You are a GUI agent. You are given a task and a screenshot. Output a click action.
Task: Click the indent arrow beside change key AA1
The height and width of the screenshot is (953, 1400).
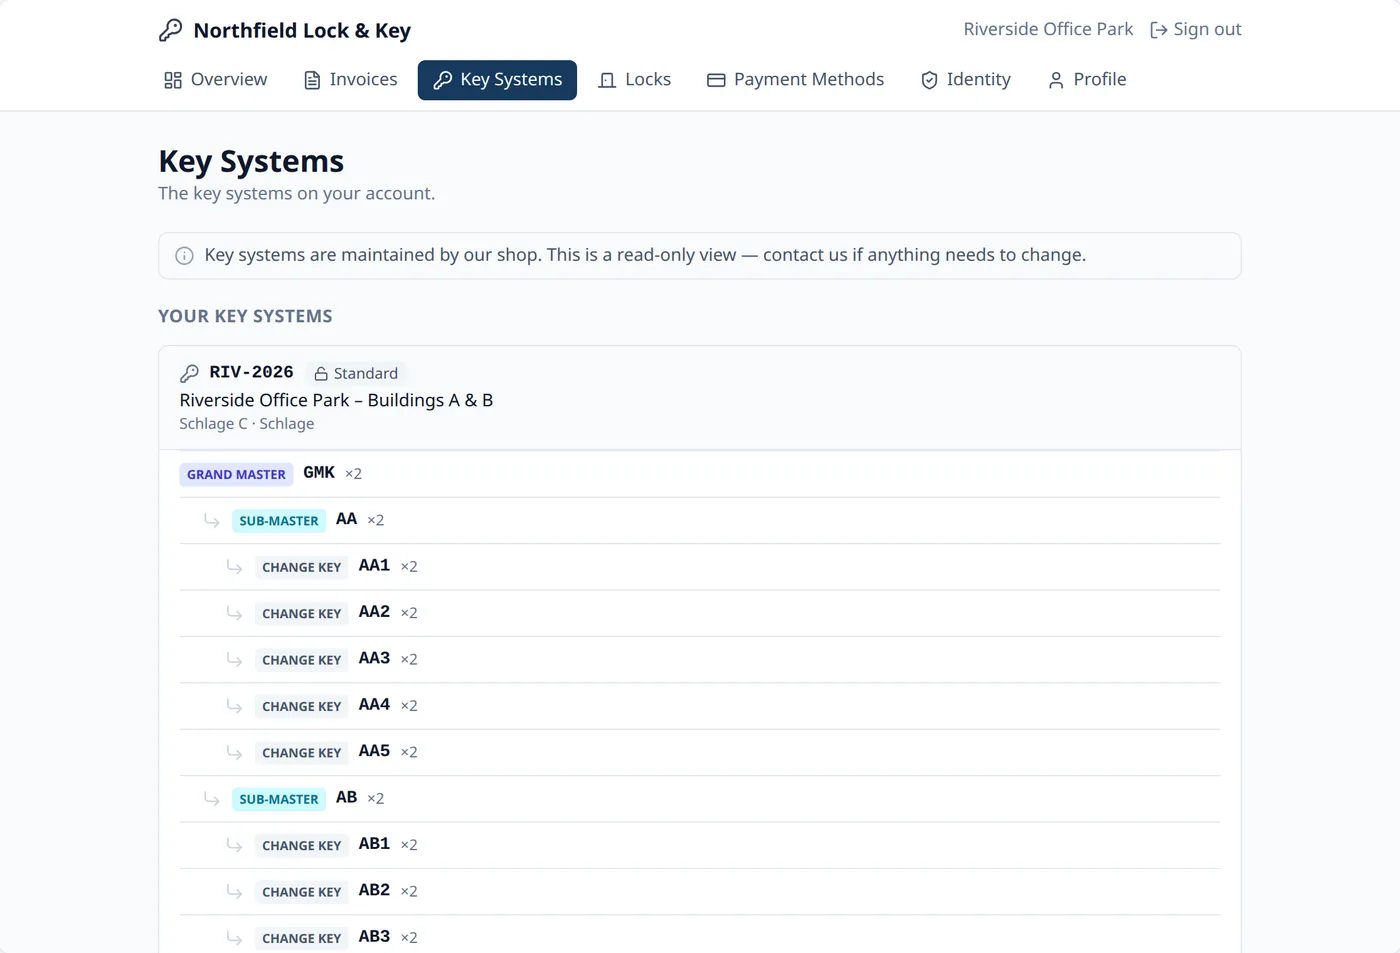[x=234, y=566]
